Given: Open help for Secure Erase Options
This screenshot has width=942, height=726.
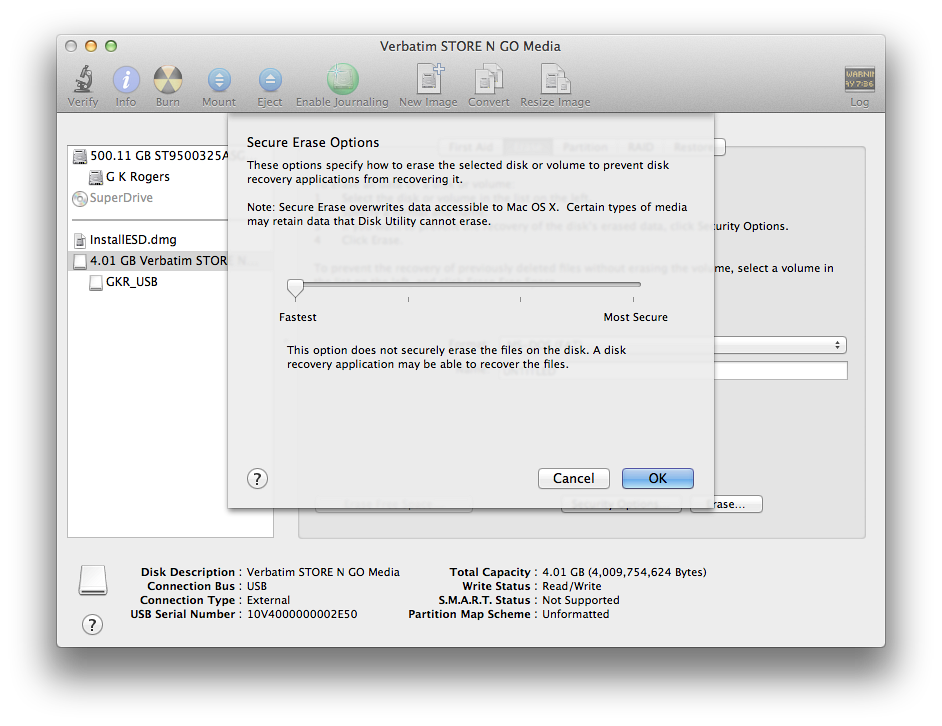Looking at the screenshot, I should (x=257, y=479).
